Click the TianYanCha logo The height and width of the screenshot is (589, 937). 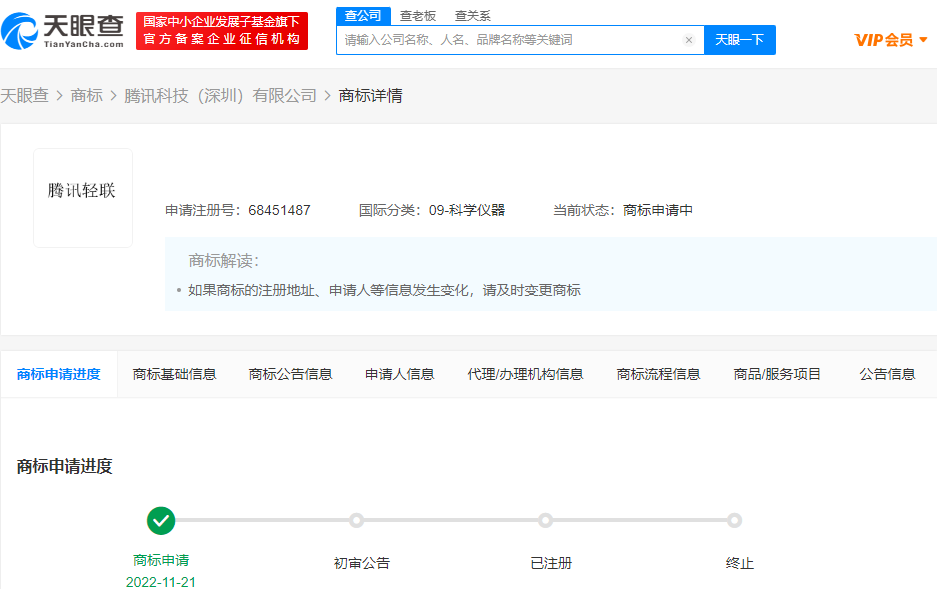(x=63, y=30)
